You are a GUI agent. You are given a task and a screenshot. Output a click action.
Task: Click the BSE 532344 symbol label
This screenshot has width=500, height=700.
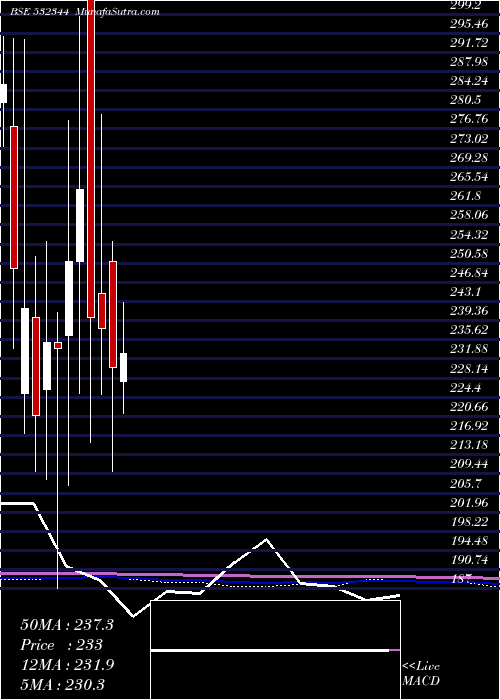[x=40, y=12]
